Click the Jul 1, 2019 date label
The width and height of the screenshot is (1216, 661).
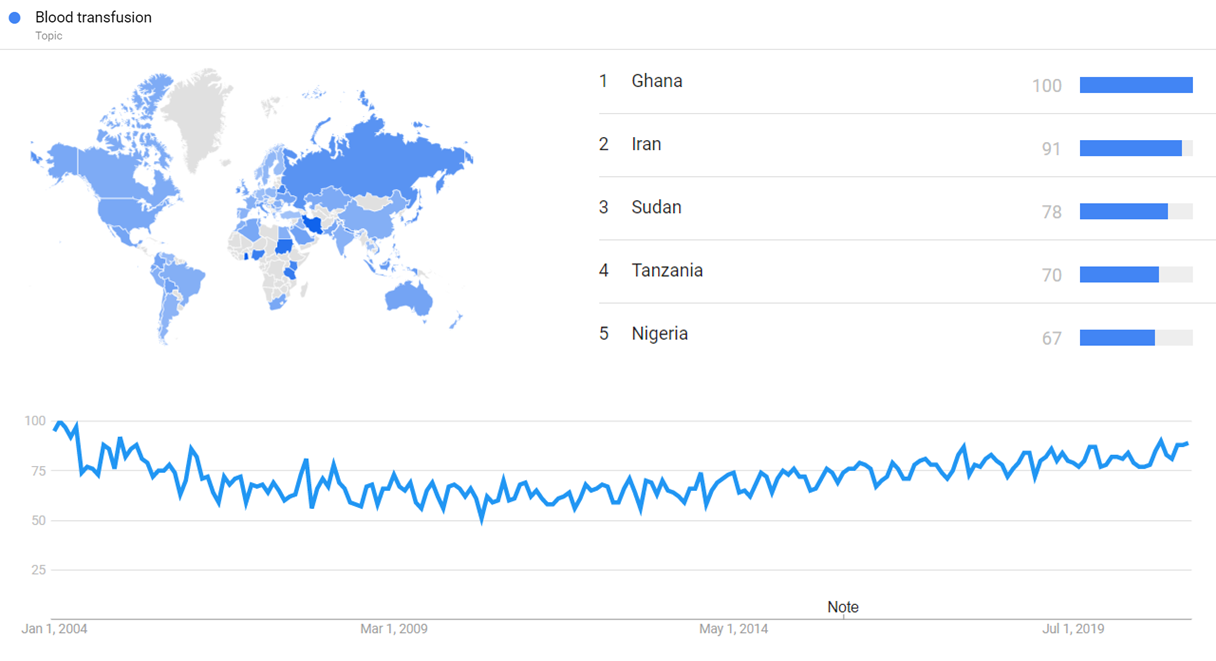pyautogui.click(x=1073, y=629)
